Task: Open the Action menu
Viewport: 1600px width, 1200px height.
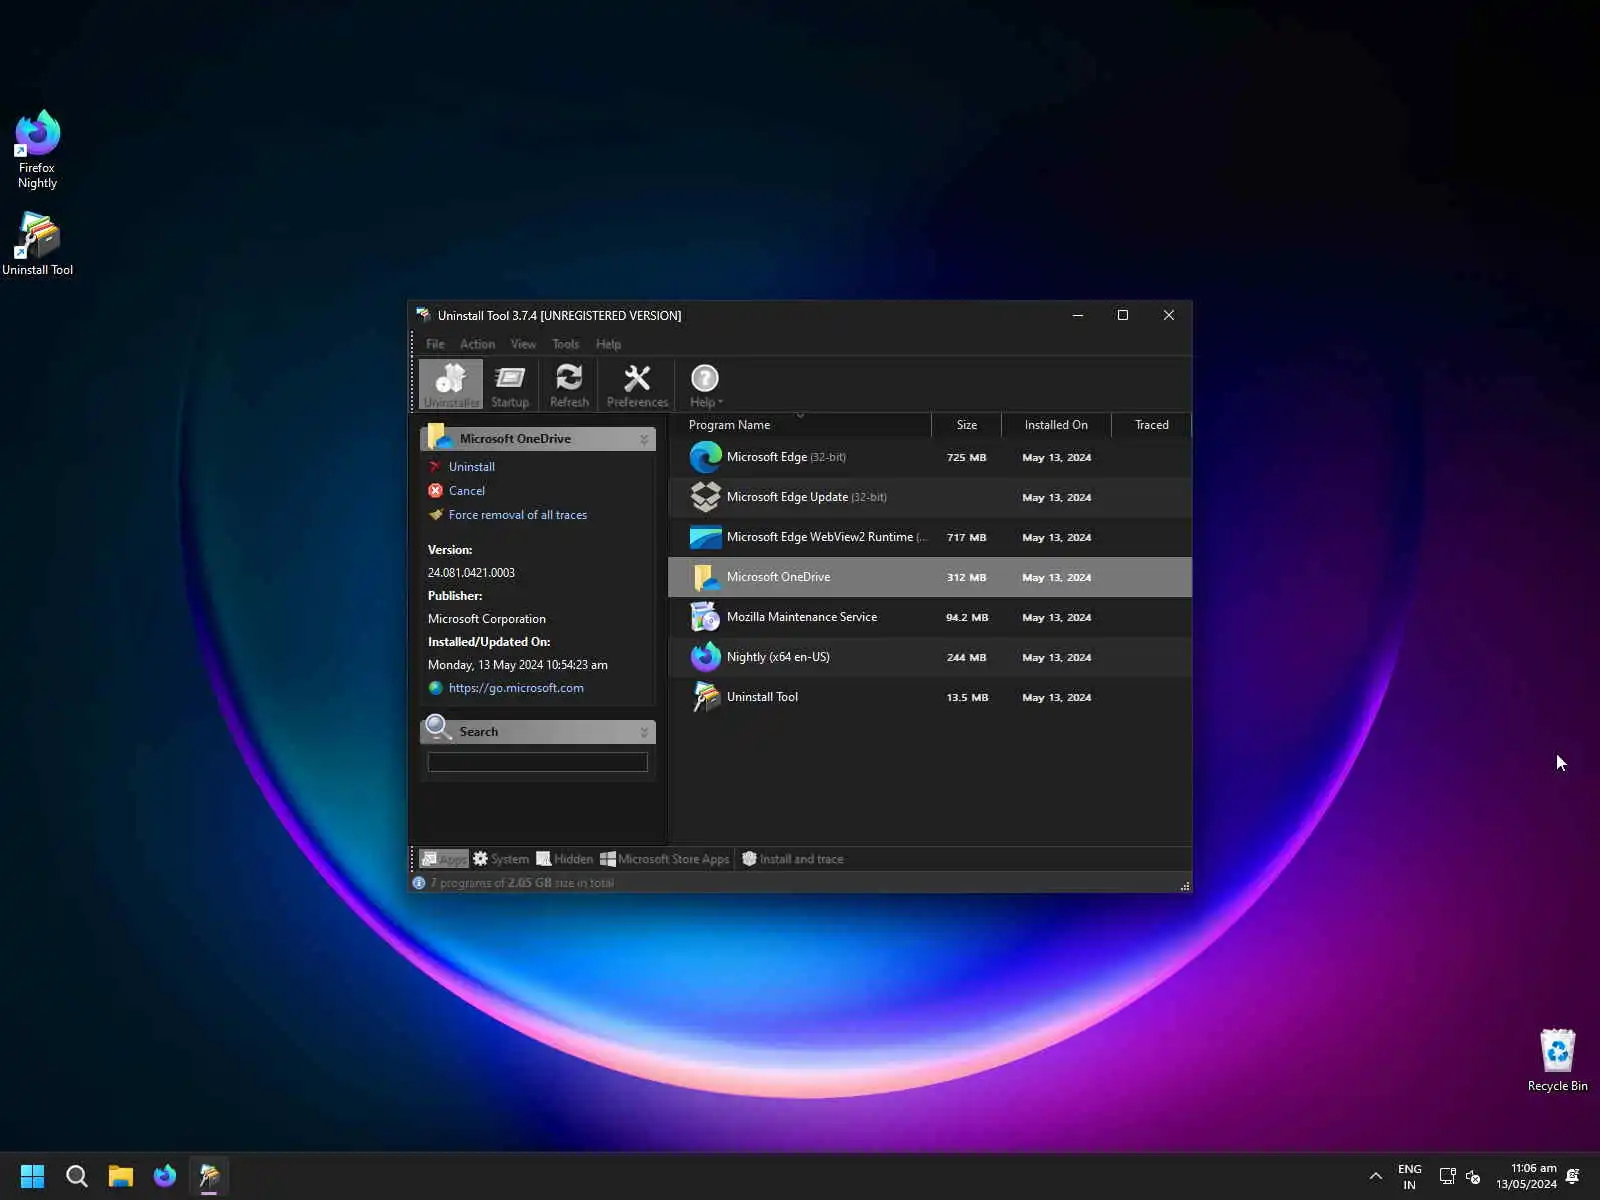Action: click(477, 344)
